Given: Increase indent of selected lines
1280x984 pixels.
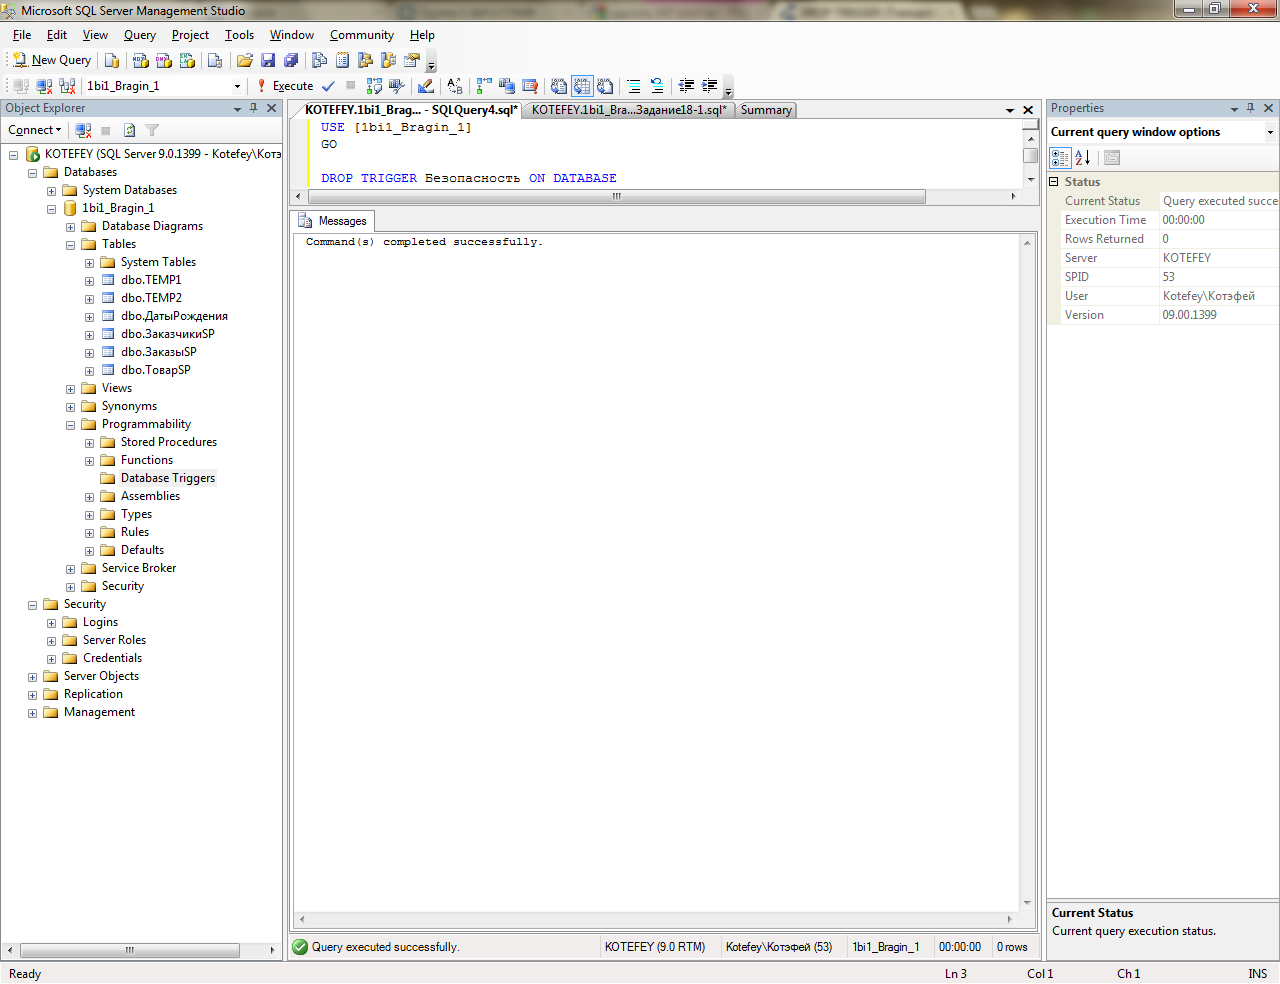Looking at the screenshot, I should (709, 86).
